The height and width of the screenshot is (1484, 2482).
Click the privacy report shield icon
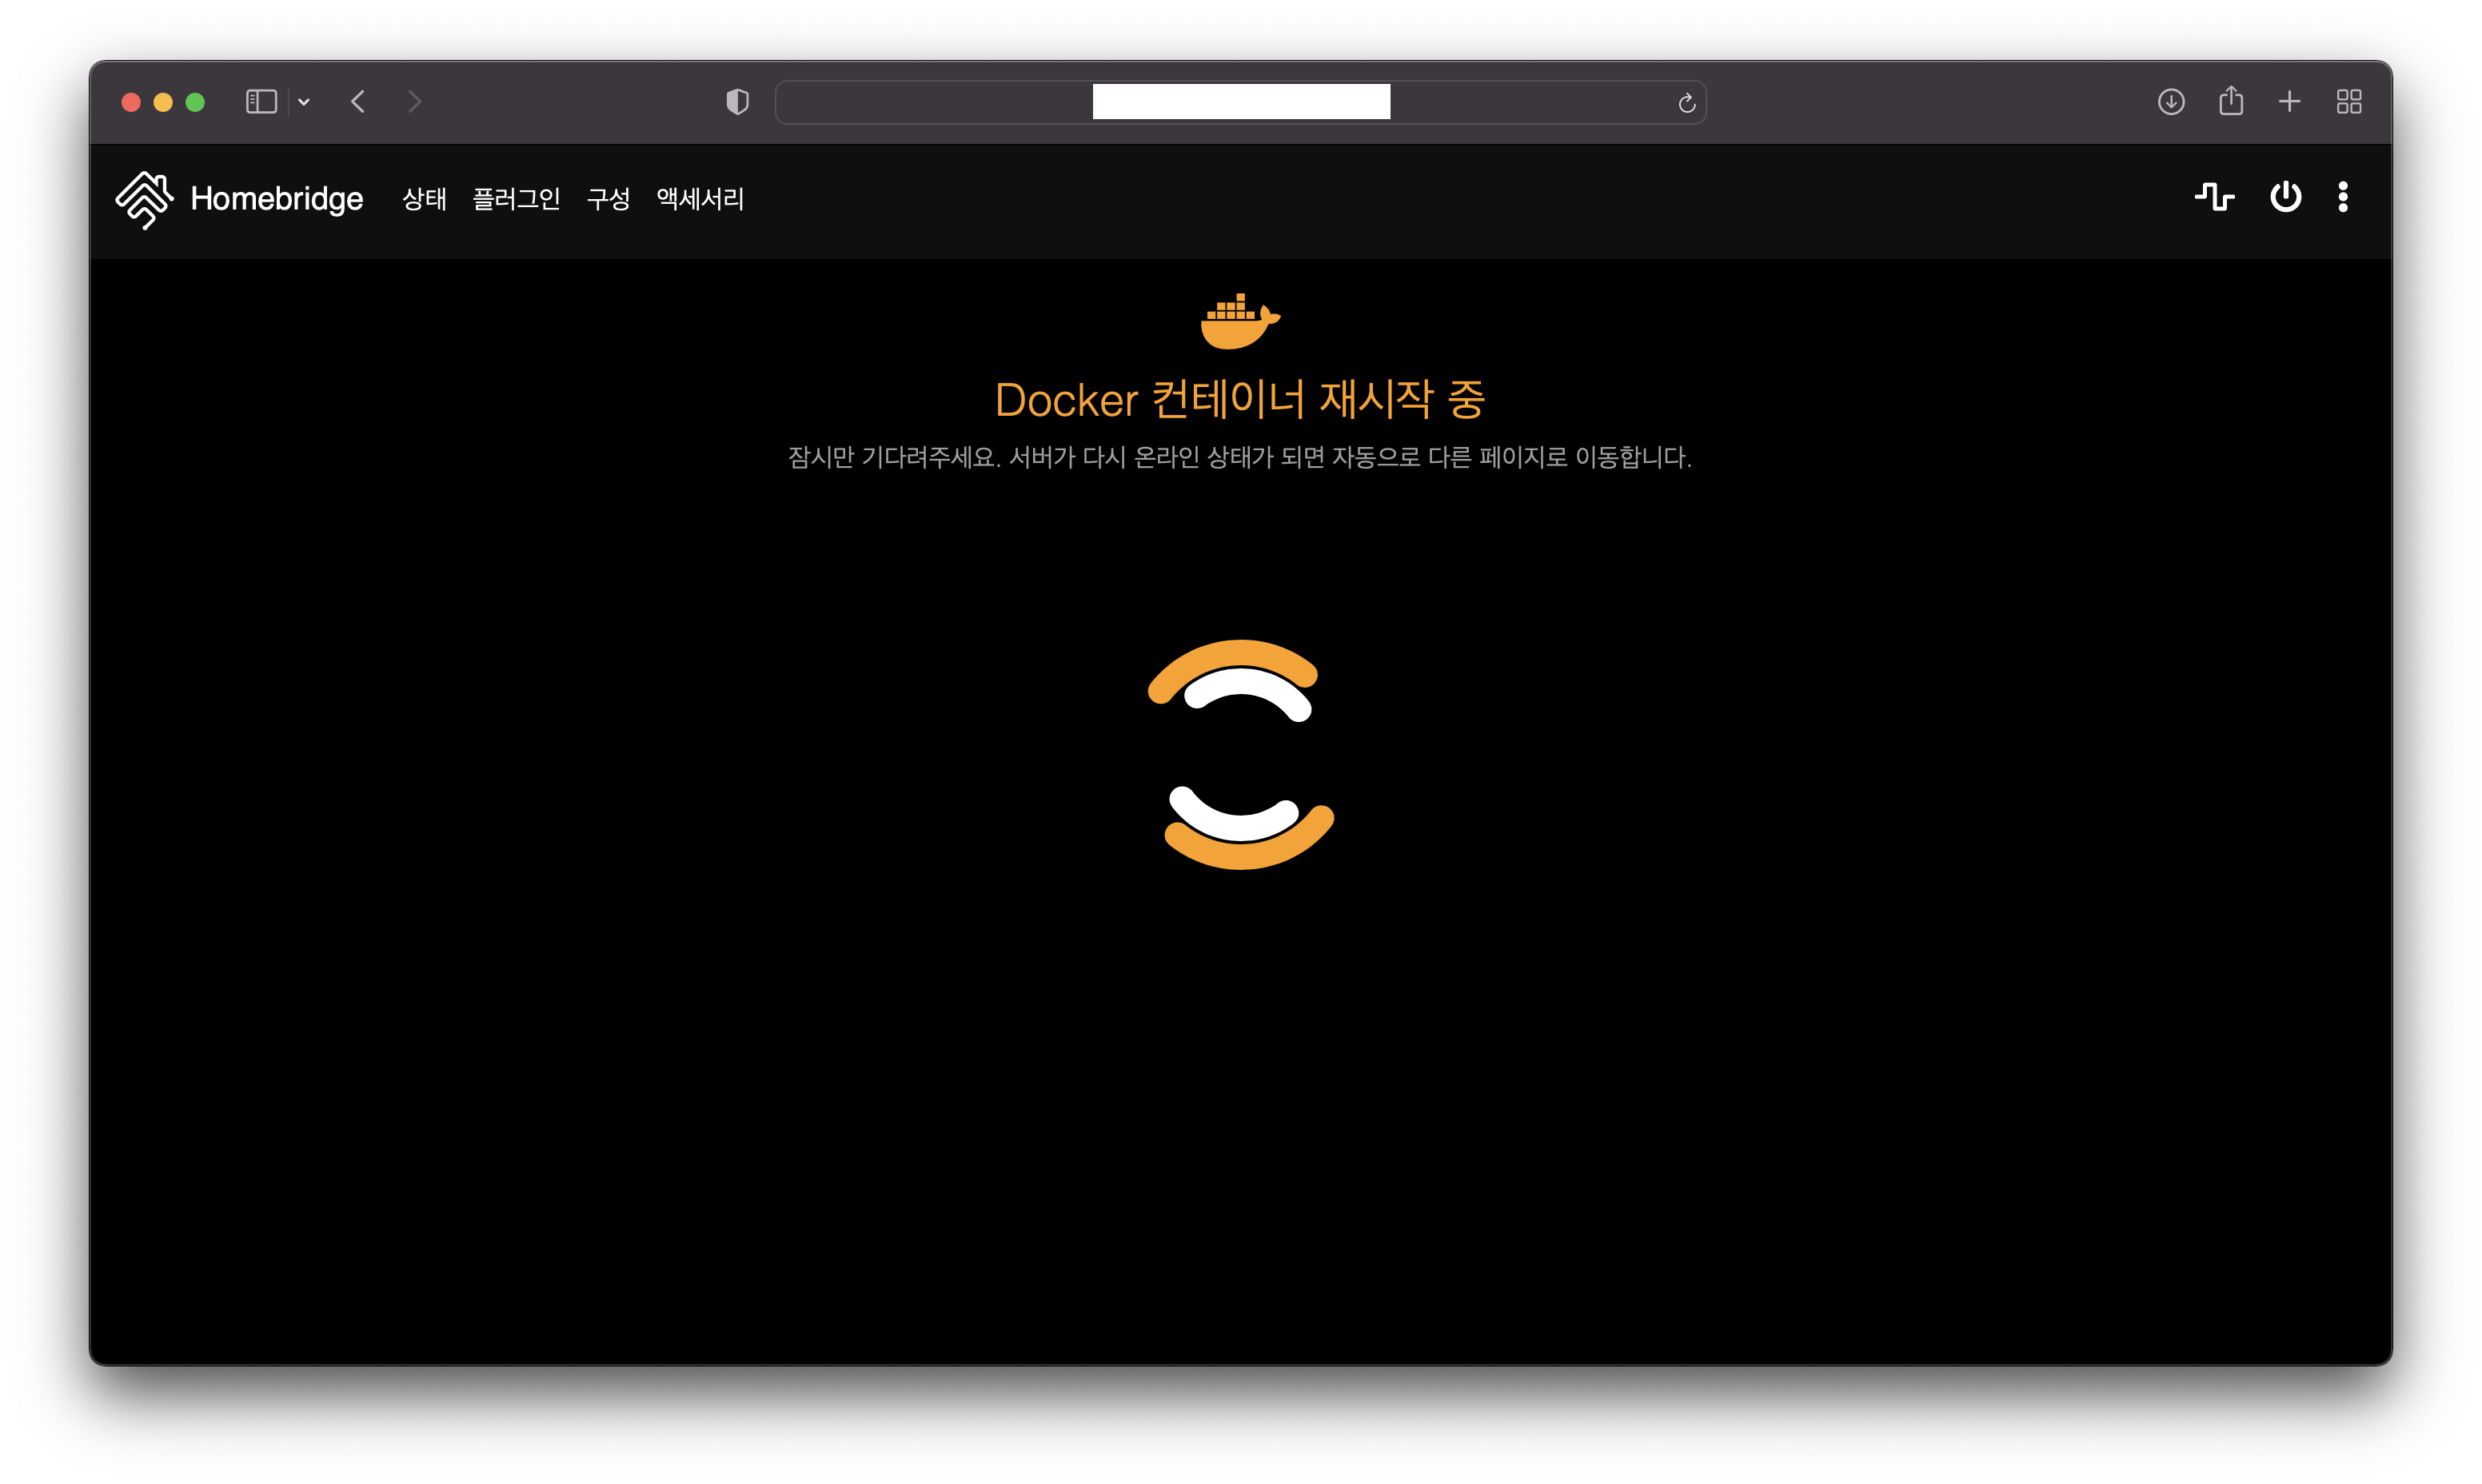pyautogui.click(x=737, y=102)
